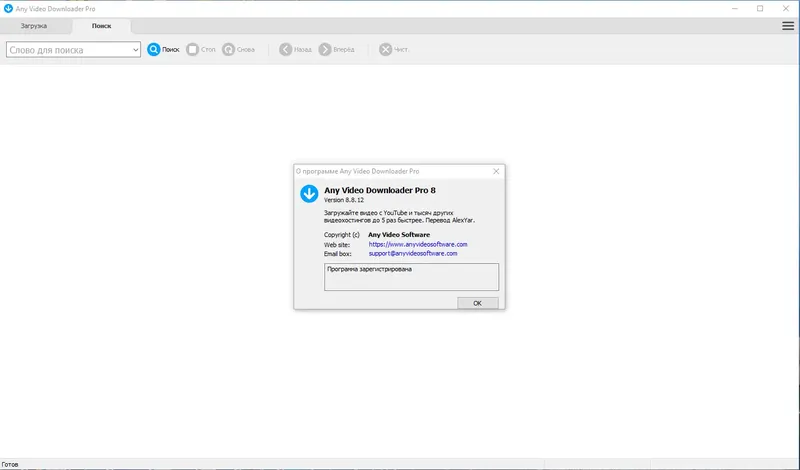
Task: Maximize the main application window
Action: click(760, 9)
